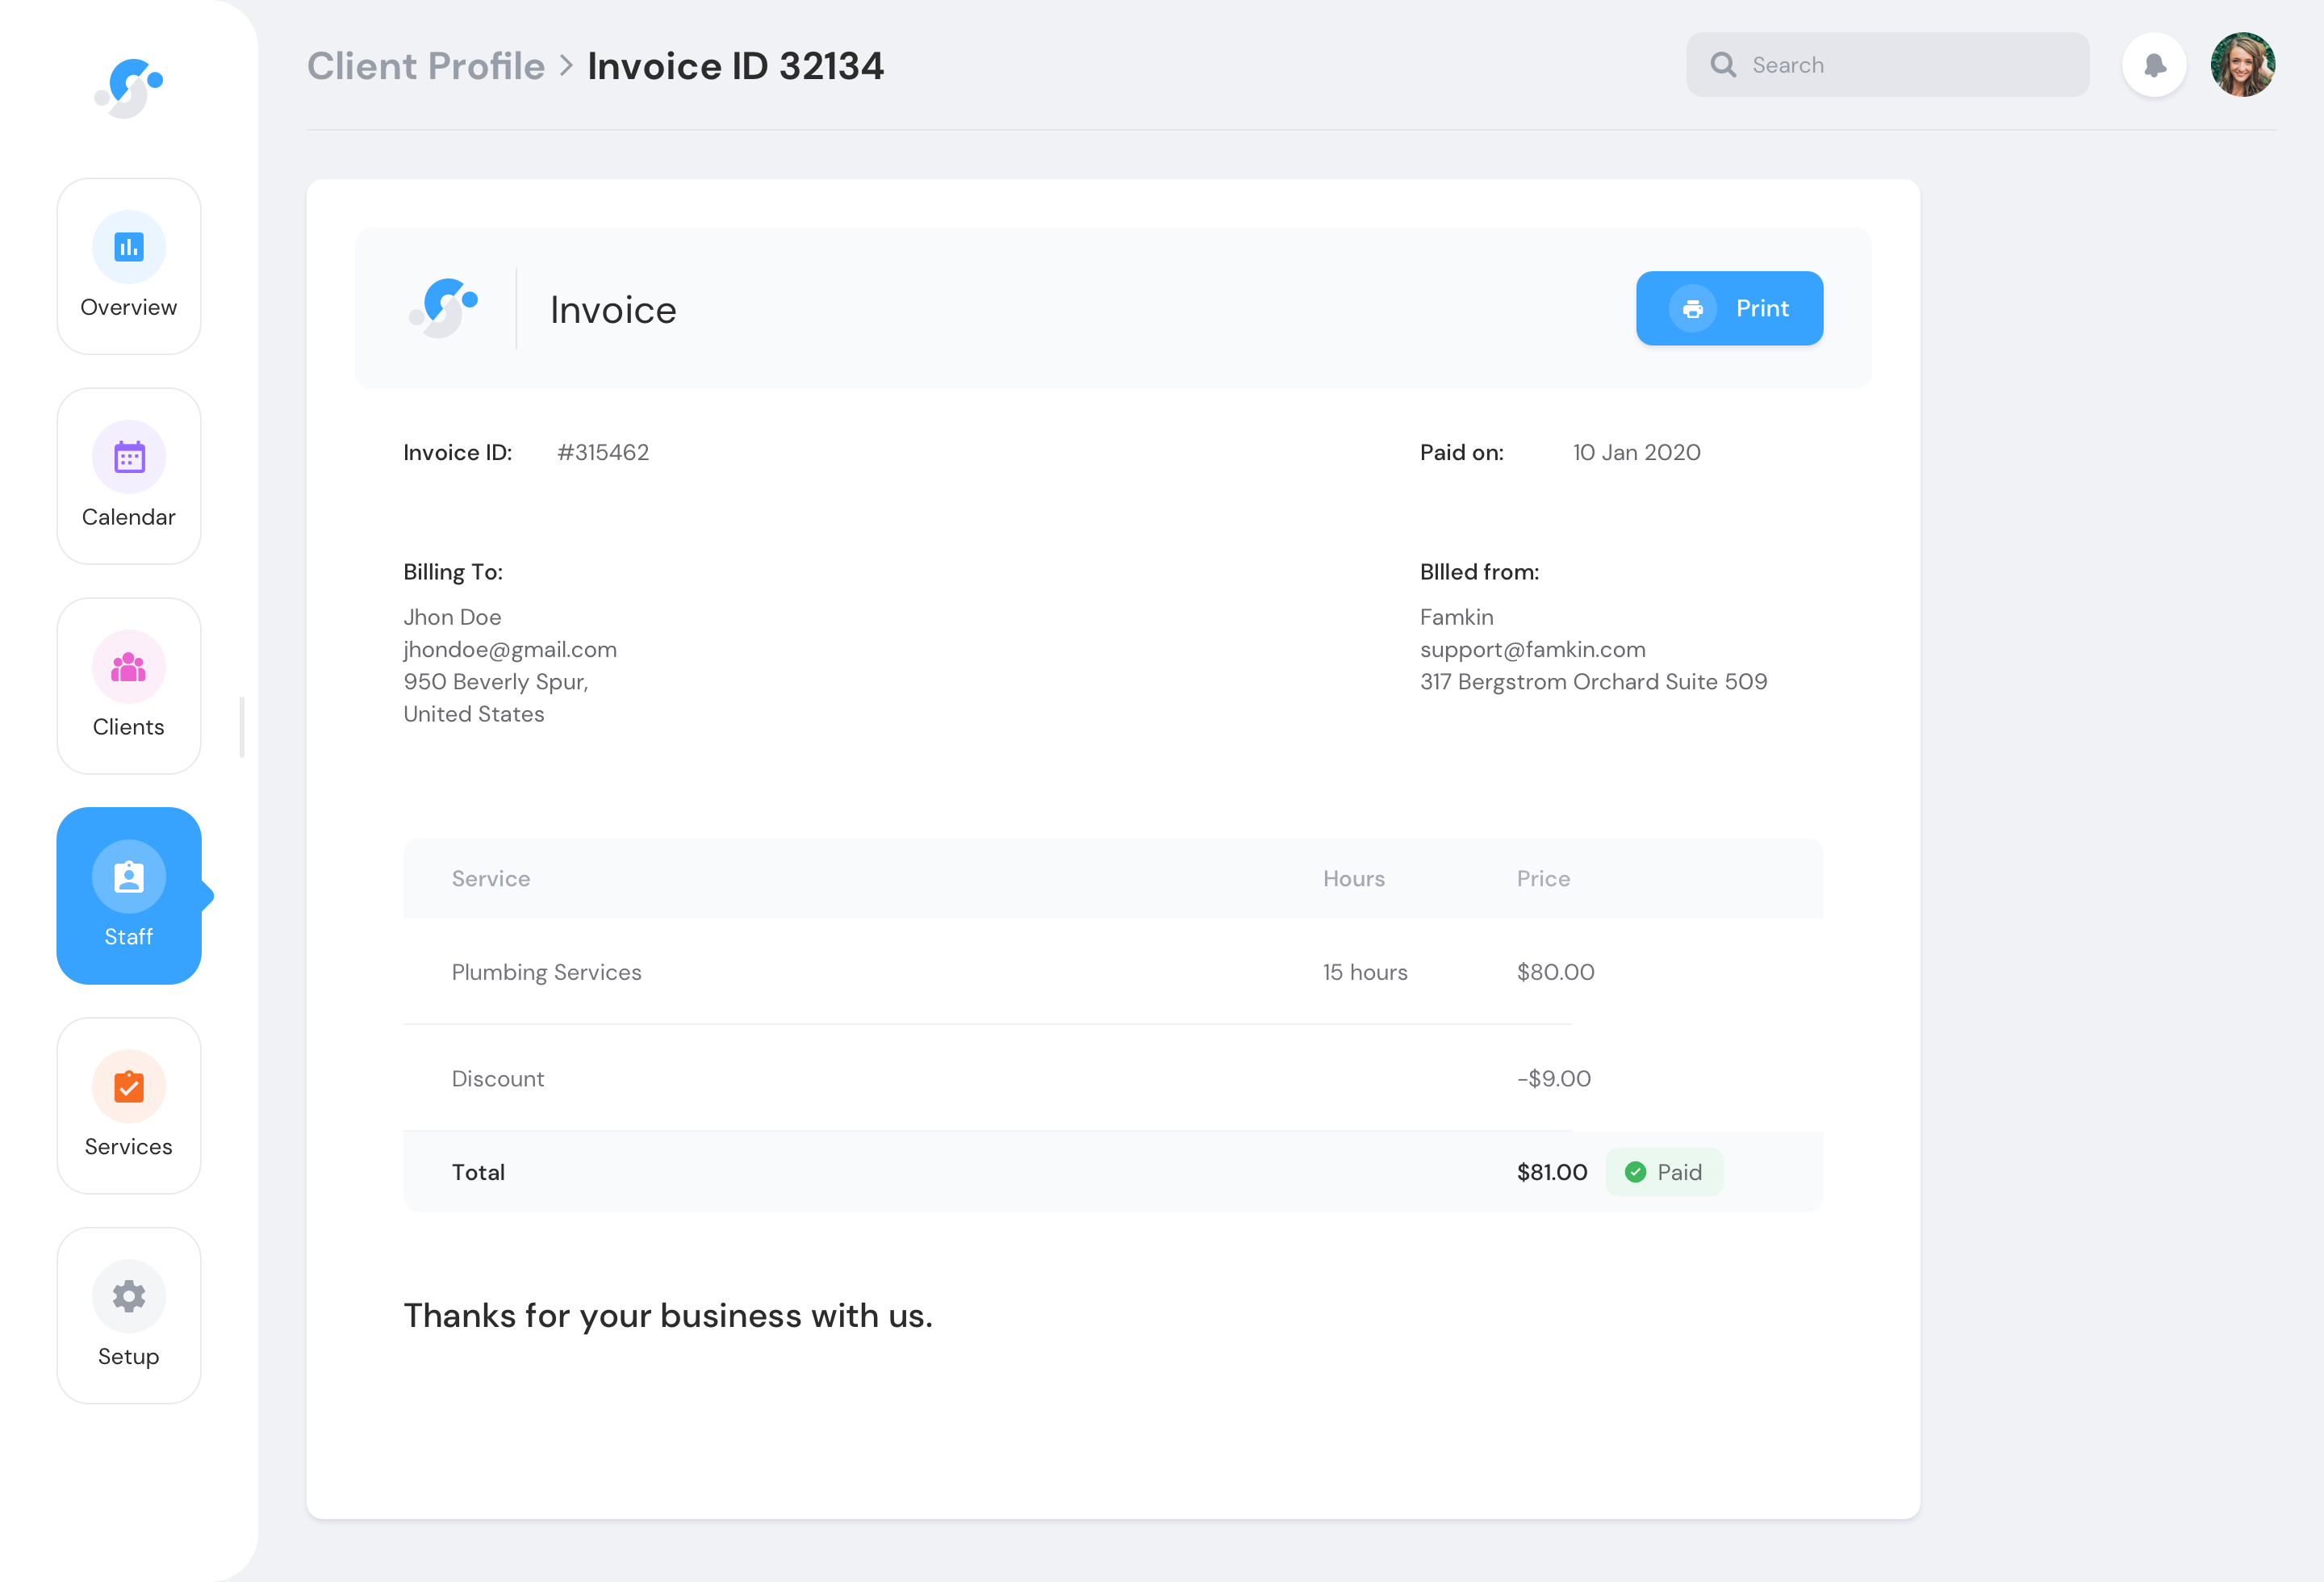Click the 15 hours value
This screenshot has width=2324, height=1582.
tap(1365, 972)
